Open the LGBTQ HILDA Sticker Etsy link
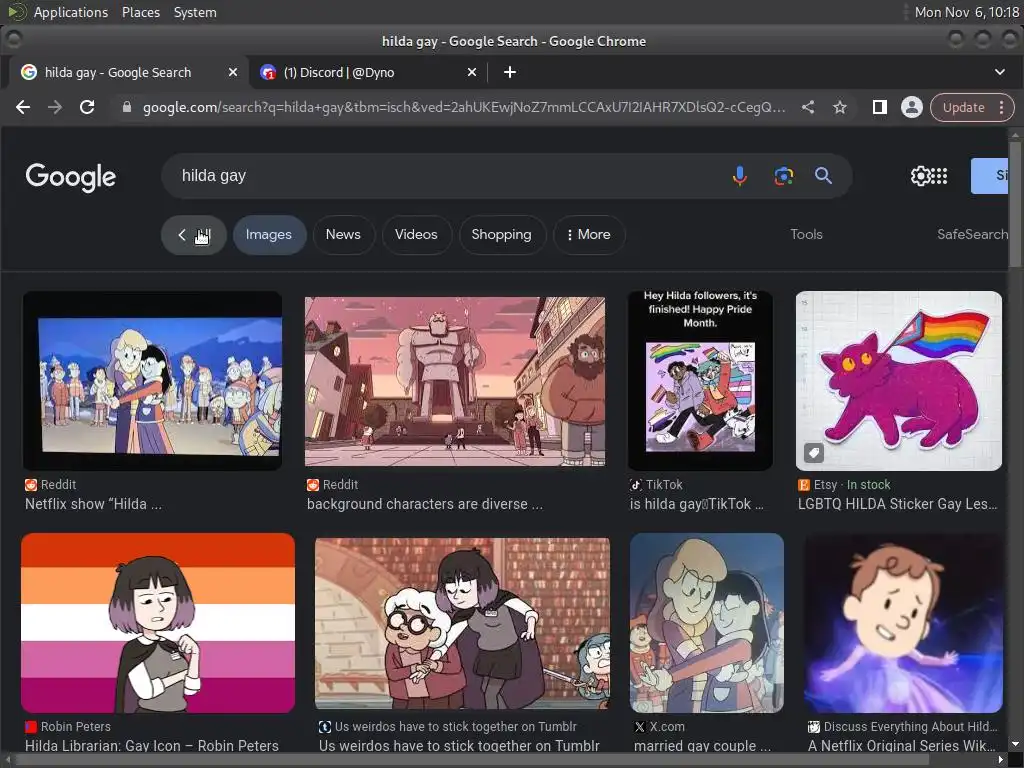The height and width of the screenshot is (768, 1024). [x=897, y=504]
